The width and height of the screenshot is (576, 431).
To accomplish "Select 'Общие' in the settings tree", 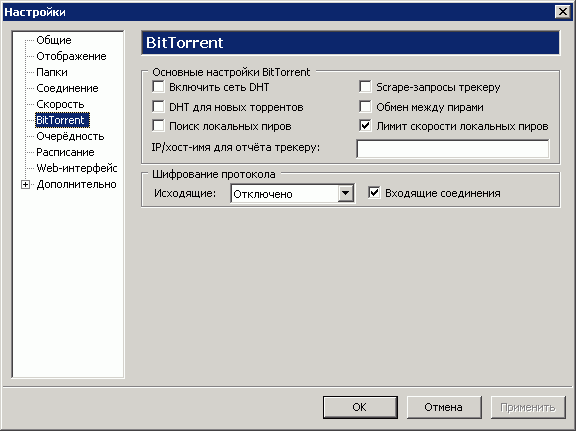I will pos(54,40).
